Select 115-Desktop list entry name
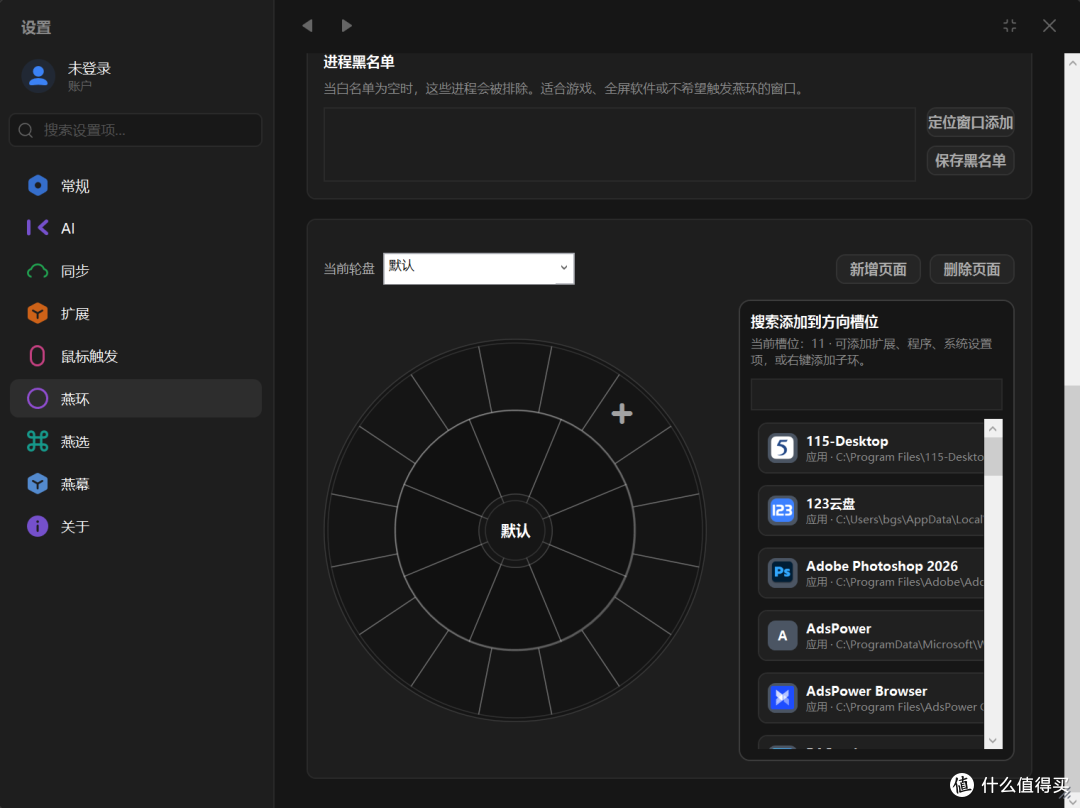The width and height of the screenshot is (1080, 808). 847,441
